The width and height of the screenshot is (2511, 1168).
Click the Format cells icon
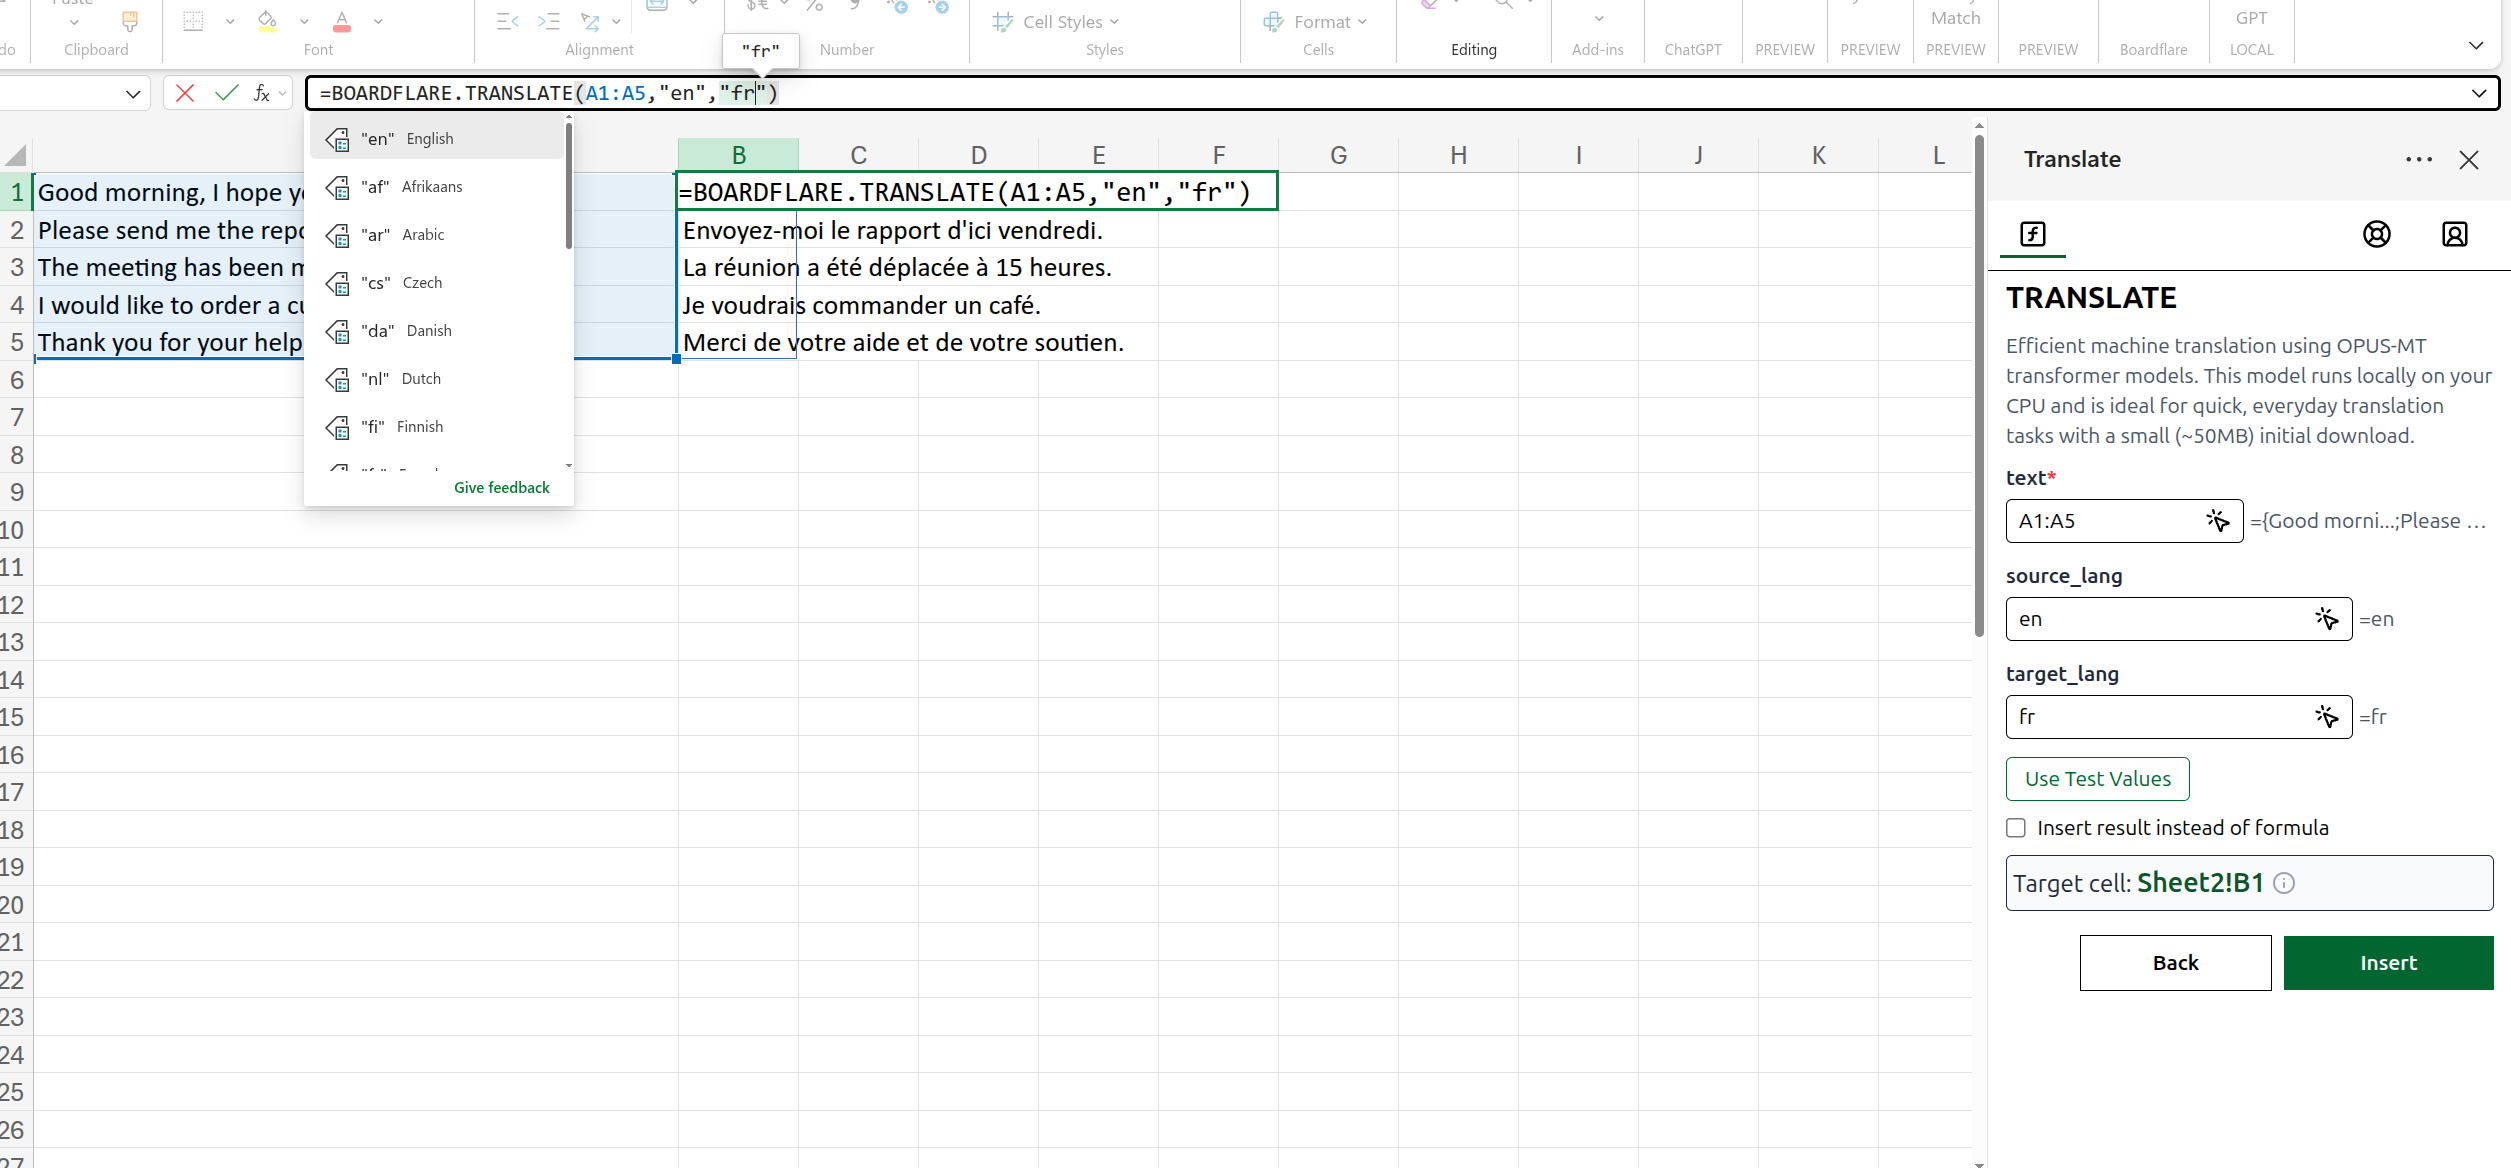click(x=1273, y=21)
